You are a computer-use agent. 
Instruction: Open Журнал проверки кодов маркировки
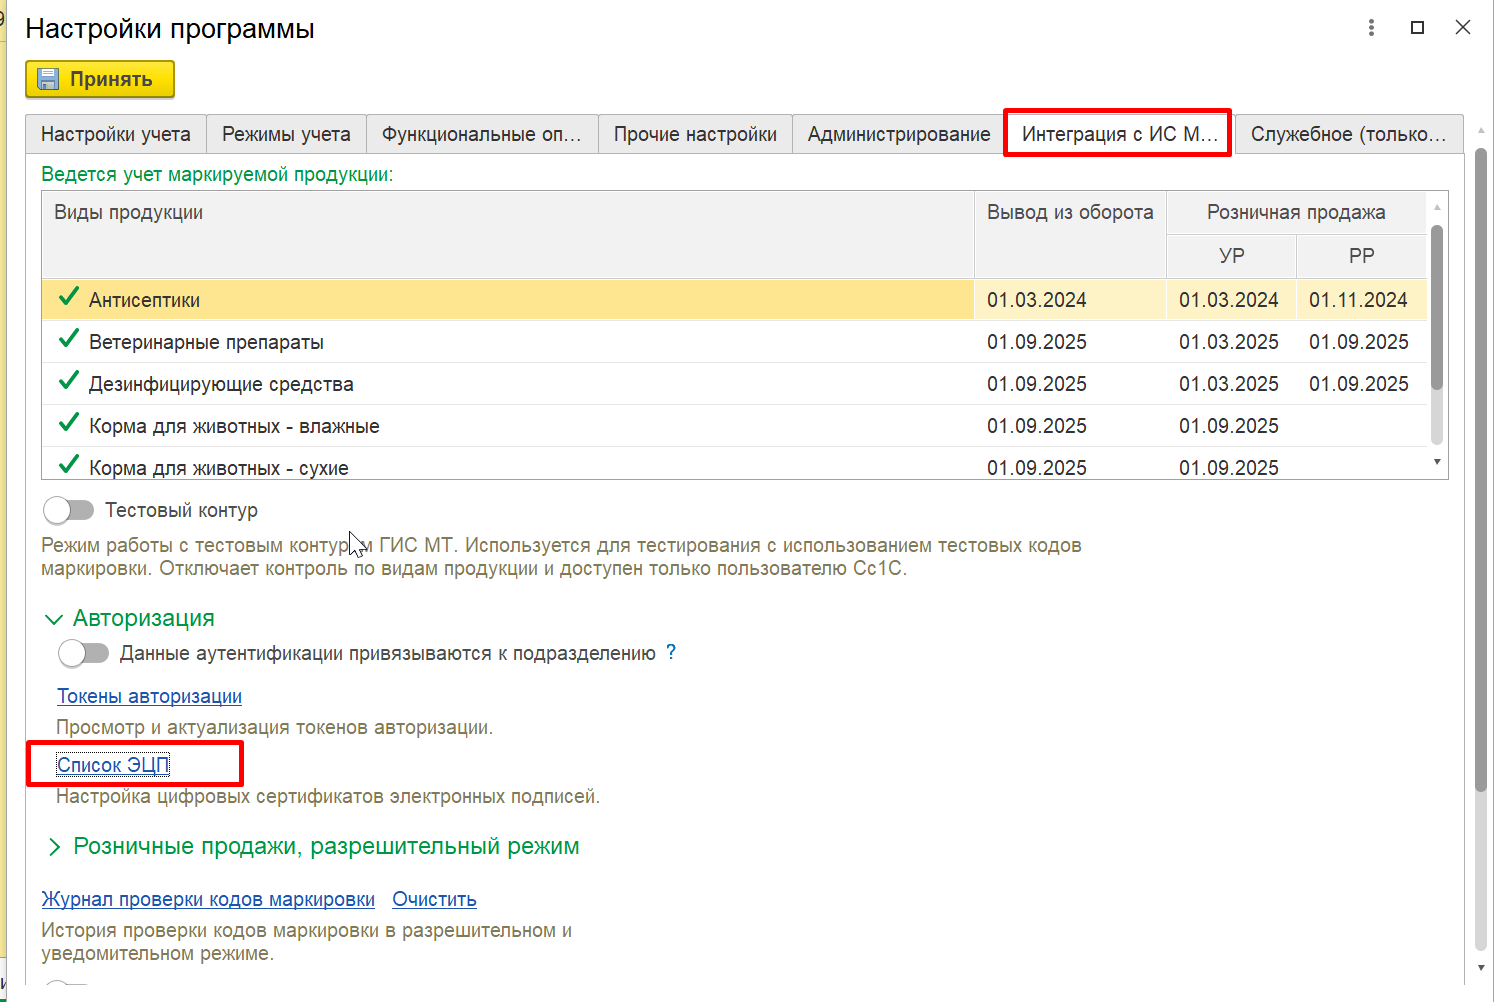[x=208, y=899]
